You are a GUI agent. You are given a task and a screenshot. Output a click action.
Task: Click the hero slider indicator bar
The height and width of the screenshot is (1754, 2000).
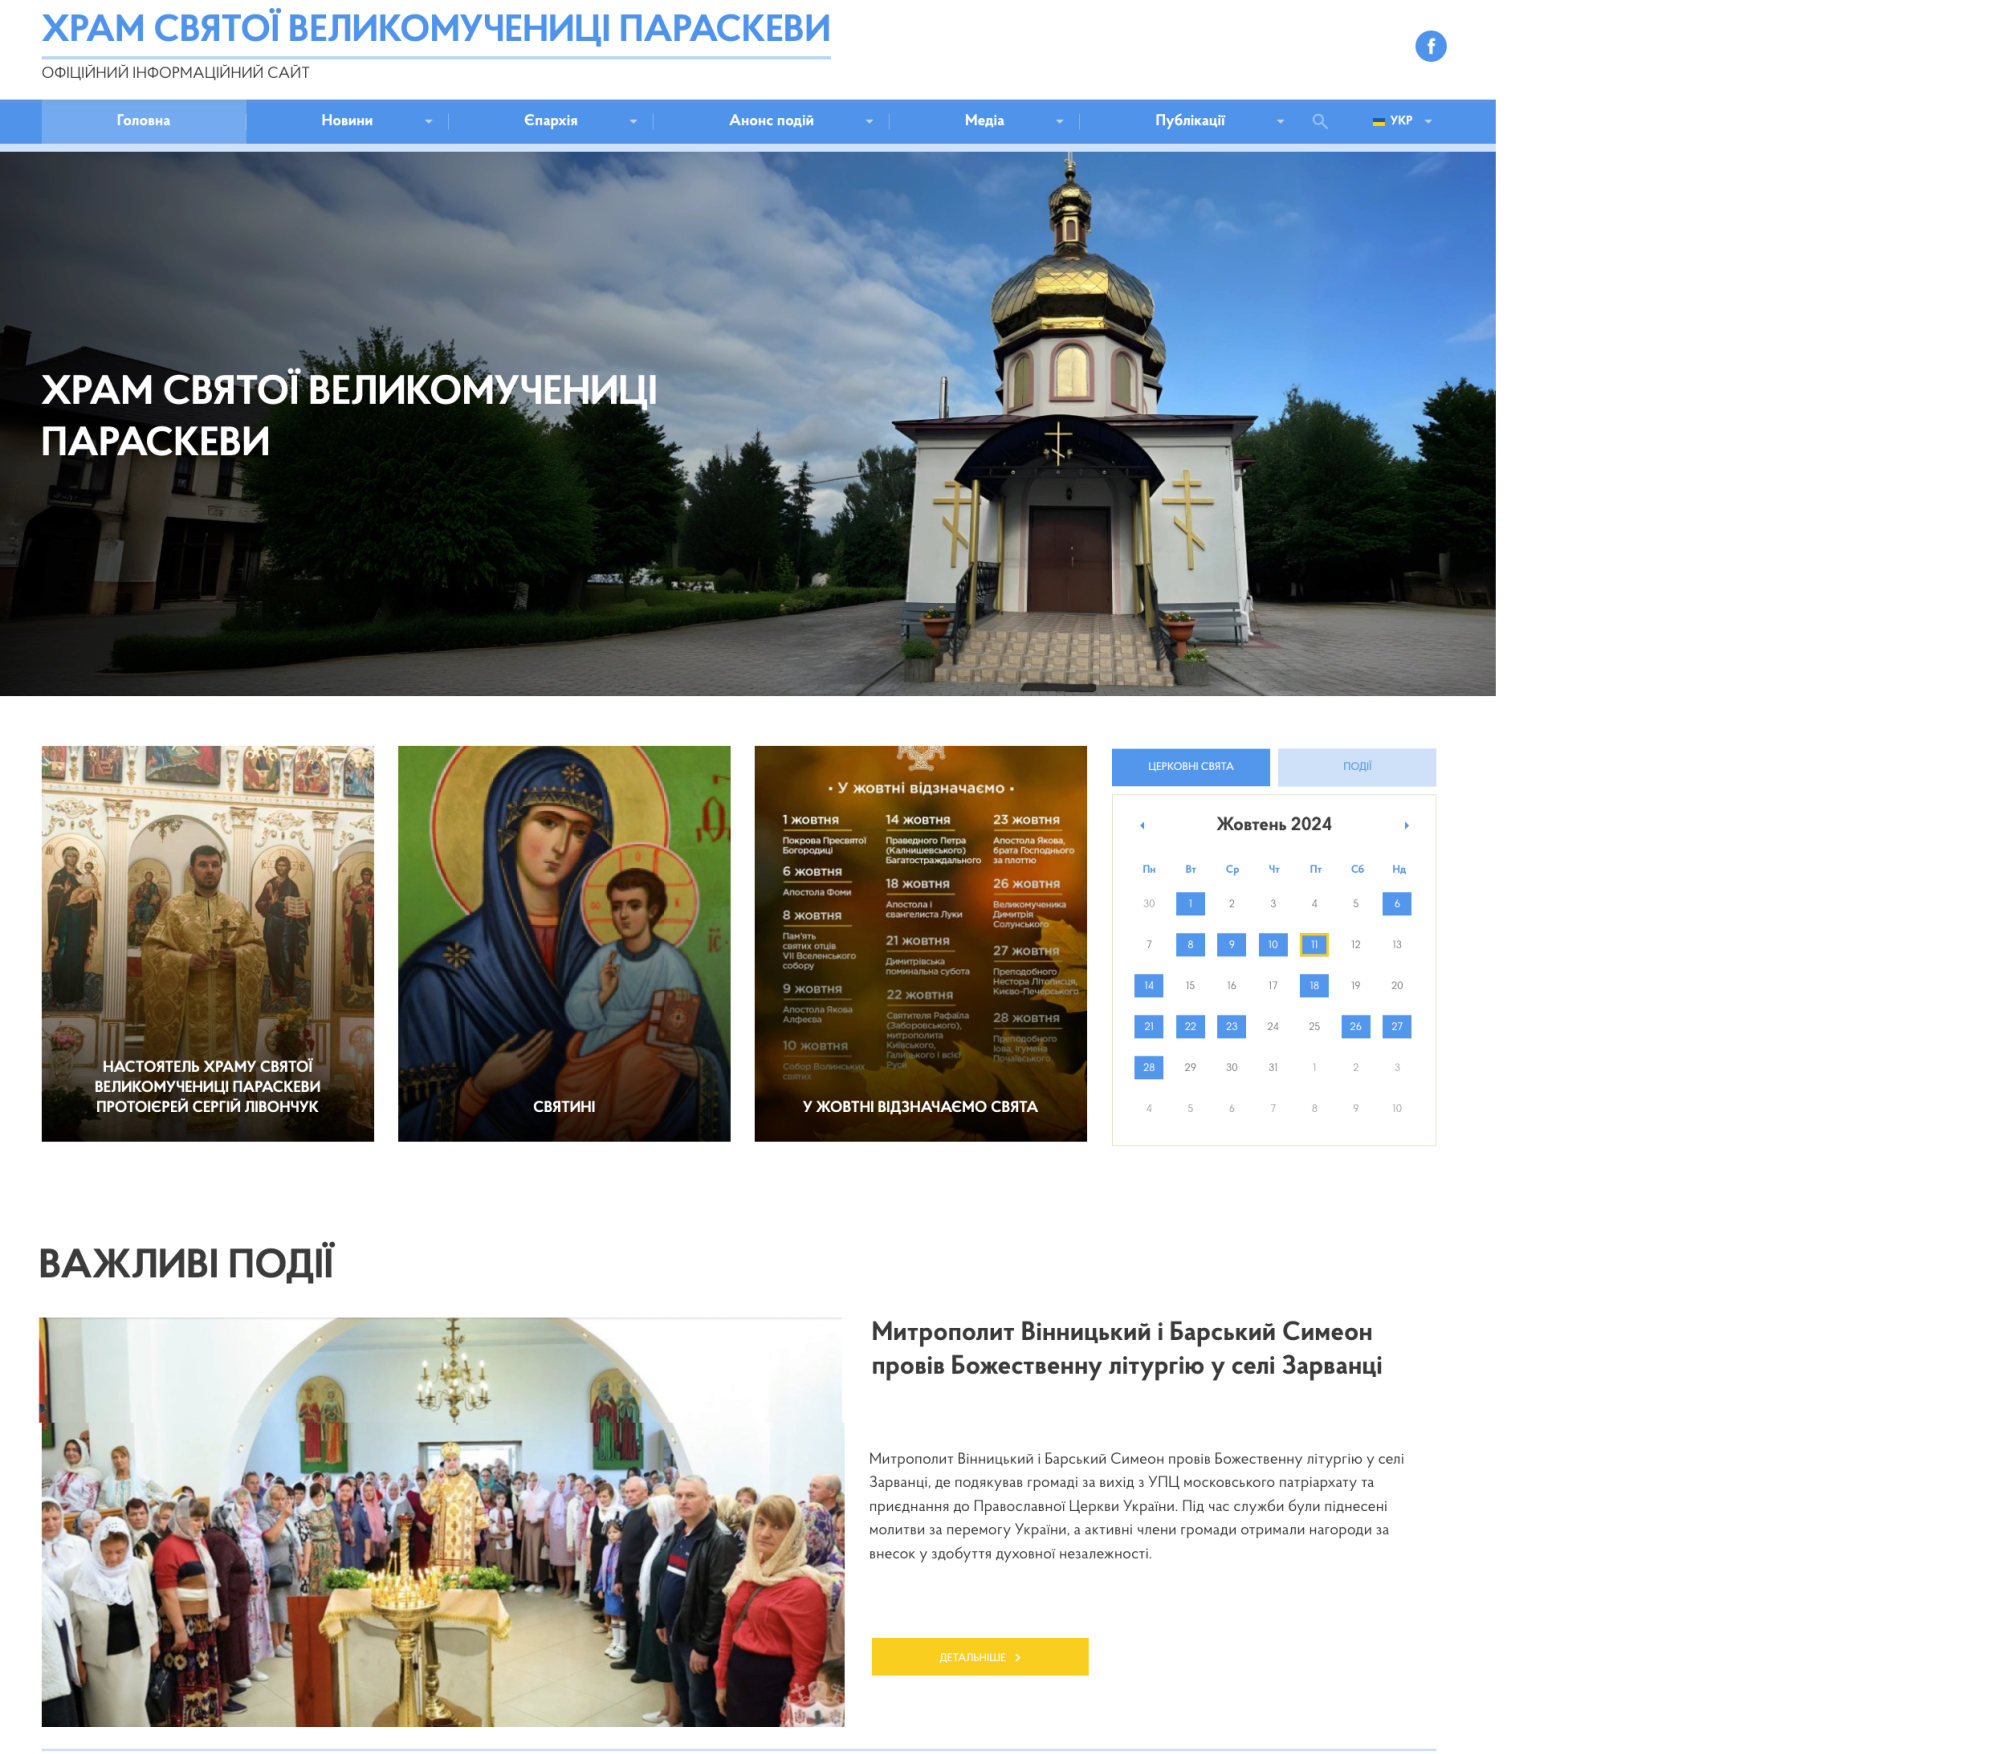[1058, 687]
